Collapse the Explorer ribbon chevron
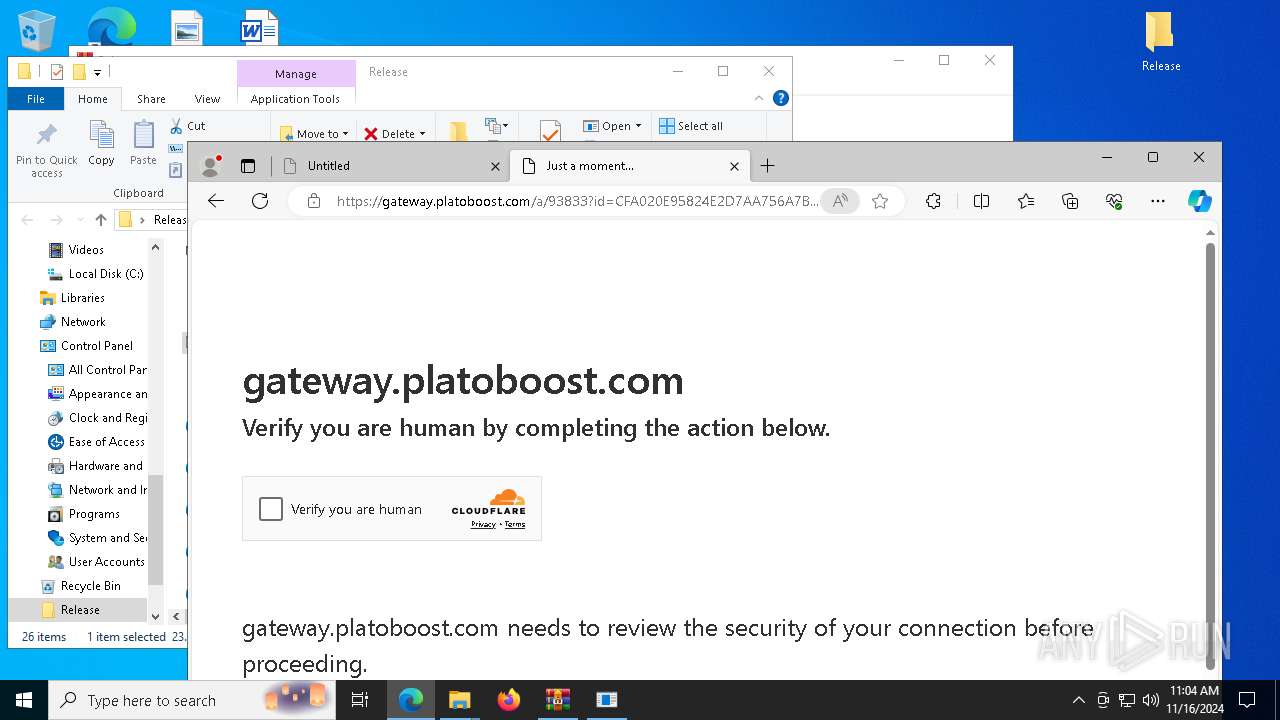1280x720 pixels. click(x=759, y=98)
